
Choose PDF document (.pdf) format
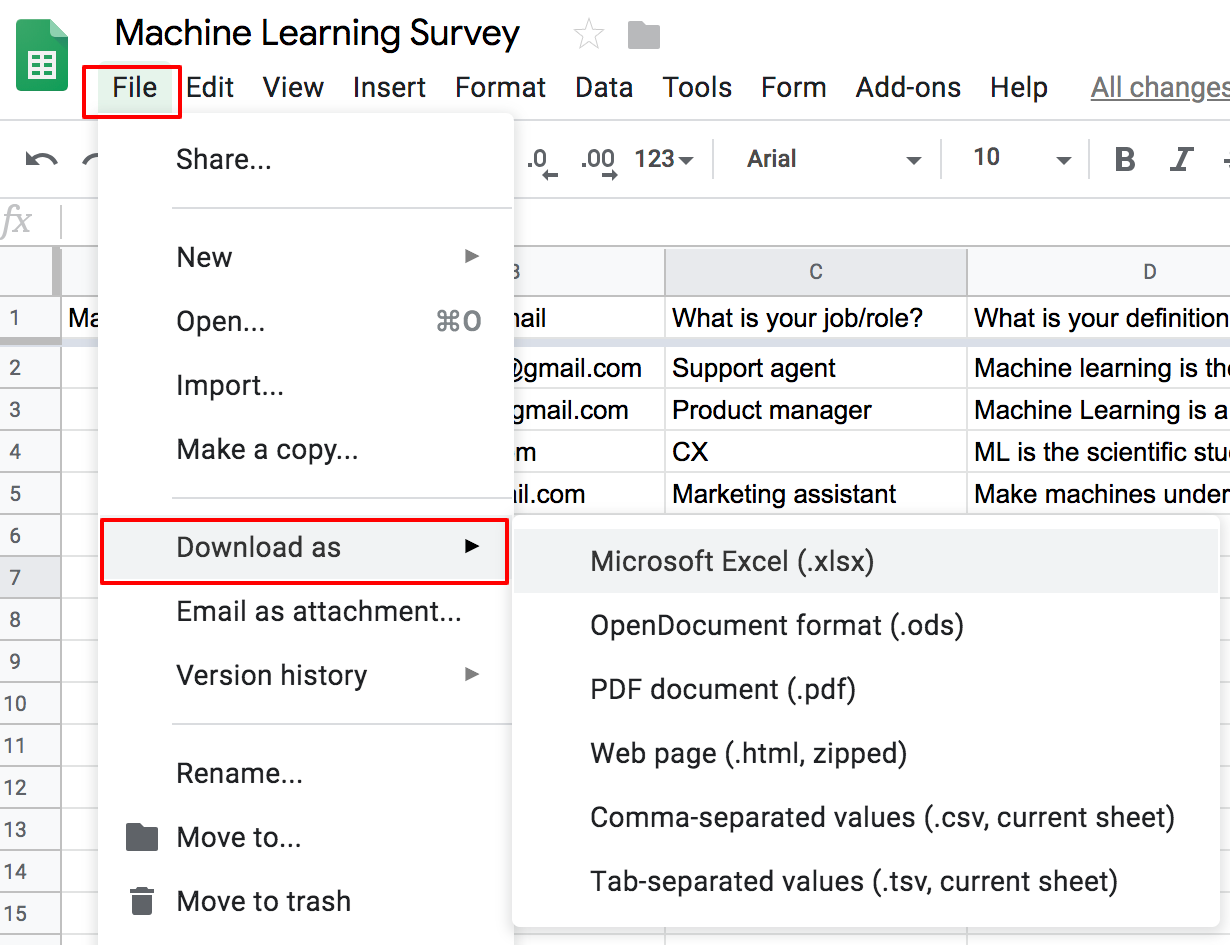[723, 689]
